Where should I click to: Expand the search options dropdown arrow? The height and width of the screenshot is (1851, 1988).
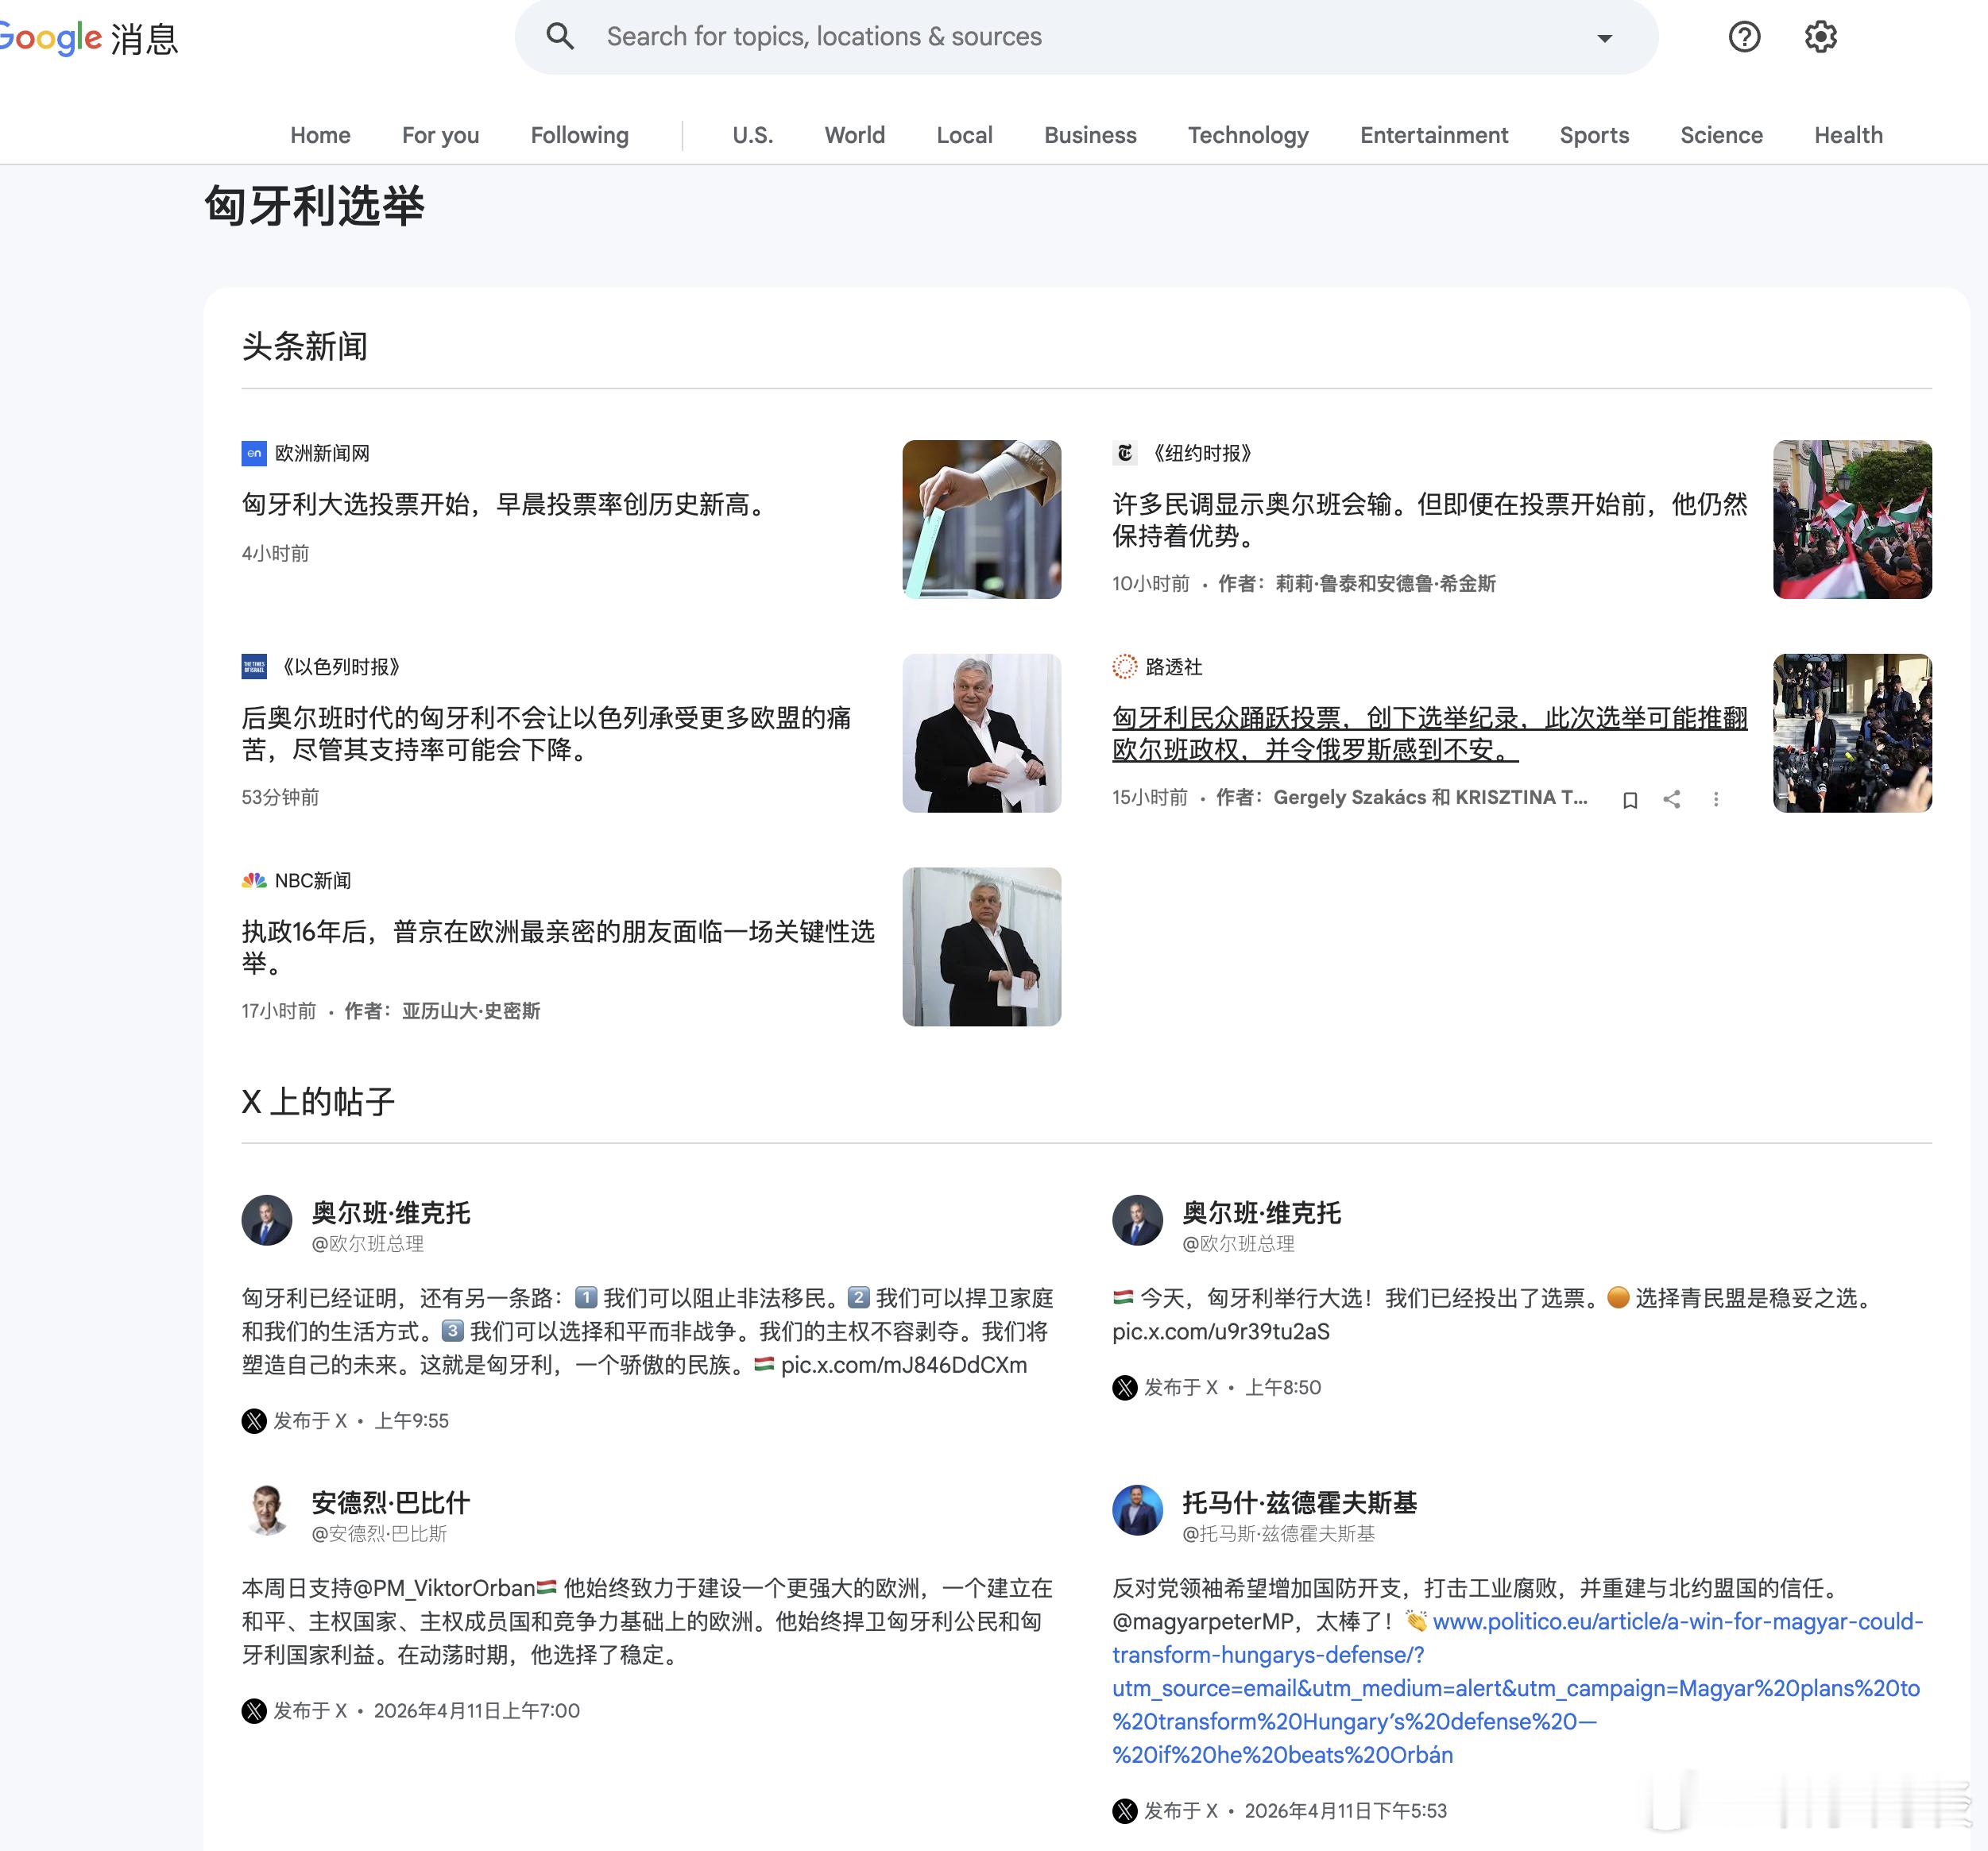coord(1604,38)
